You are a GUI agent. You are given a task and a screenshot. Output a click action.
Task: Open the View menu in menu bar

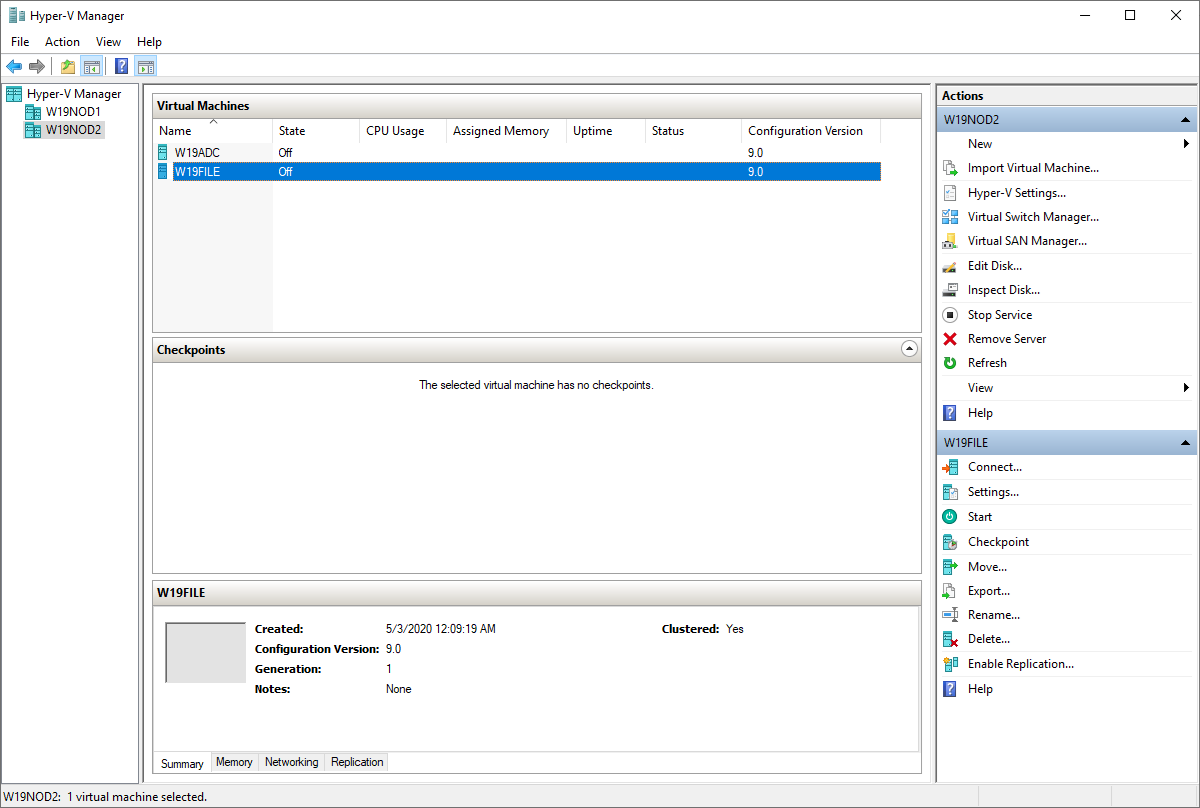pos(108,42)
